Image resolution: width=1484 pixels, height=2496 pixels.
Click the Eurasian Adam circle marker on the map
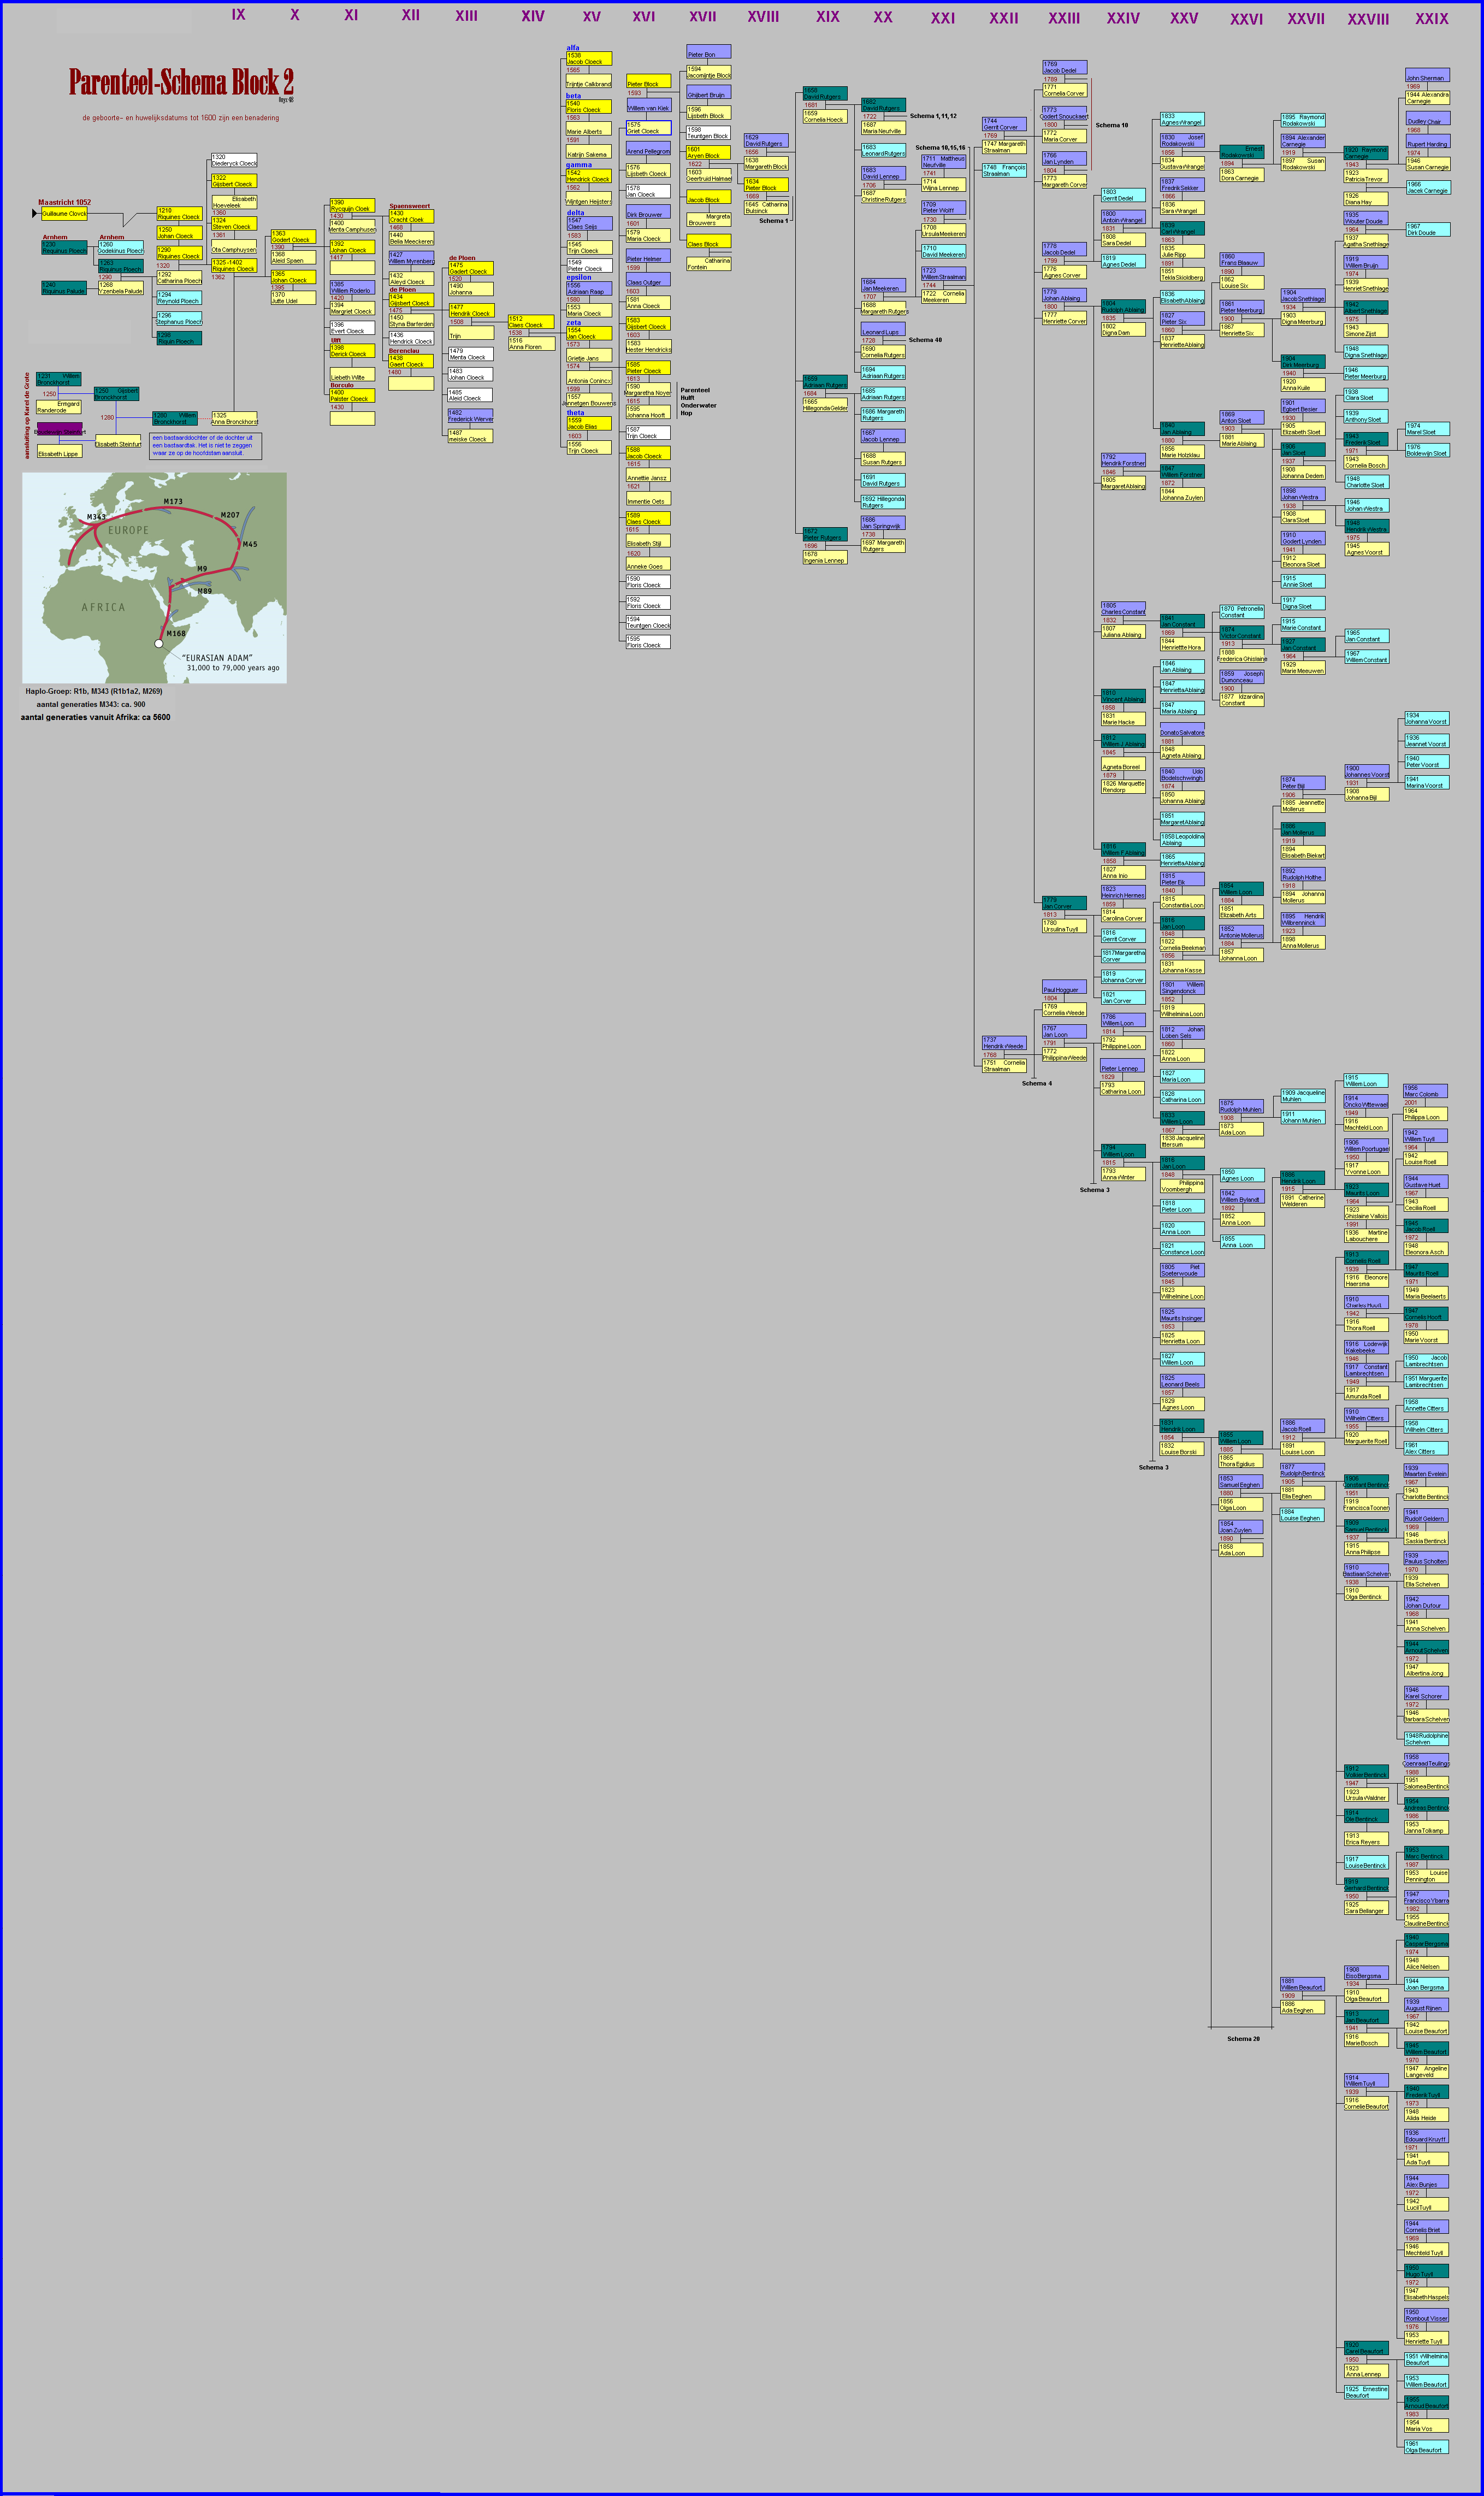point(159,643)
